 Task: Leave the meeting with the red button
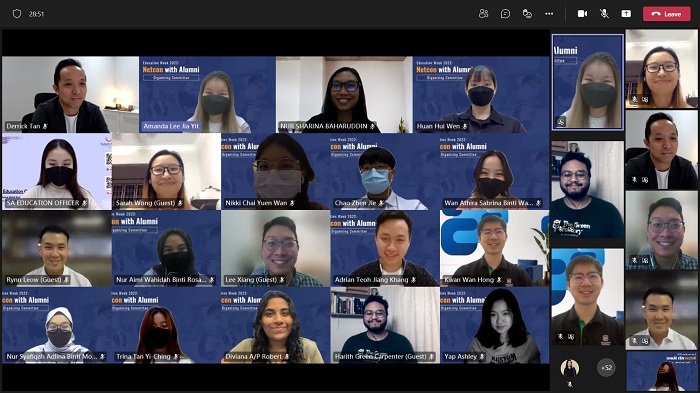tap(667, 14)
